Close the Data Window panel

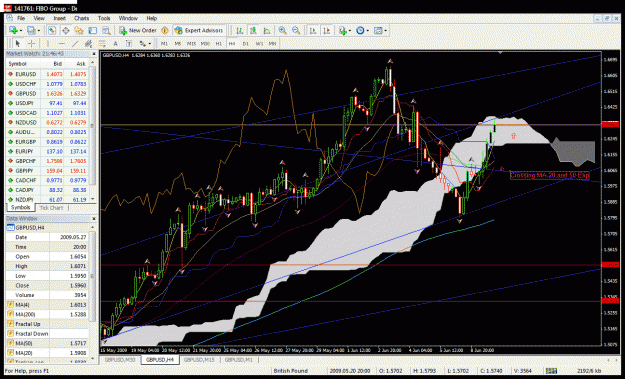(94, 219)
